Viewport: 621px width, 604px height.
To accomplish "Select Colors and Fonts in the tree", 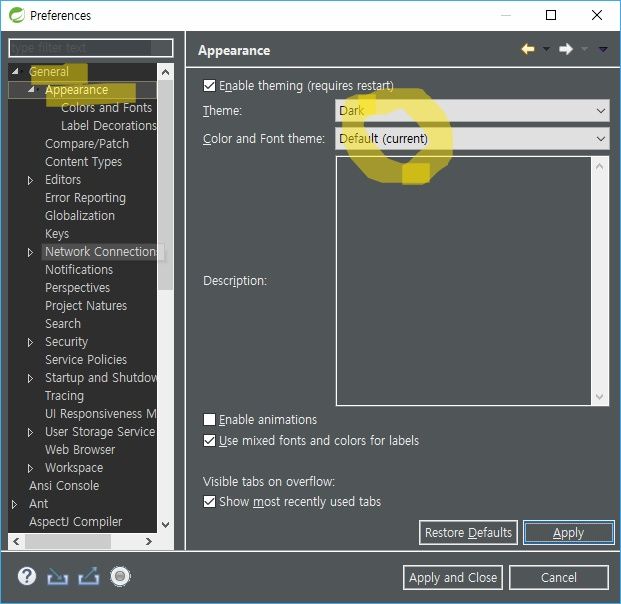I will [107, 107].
